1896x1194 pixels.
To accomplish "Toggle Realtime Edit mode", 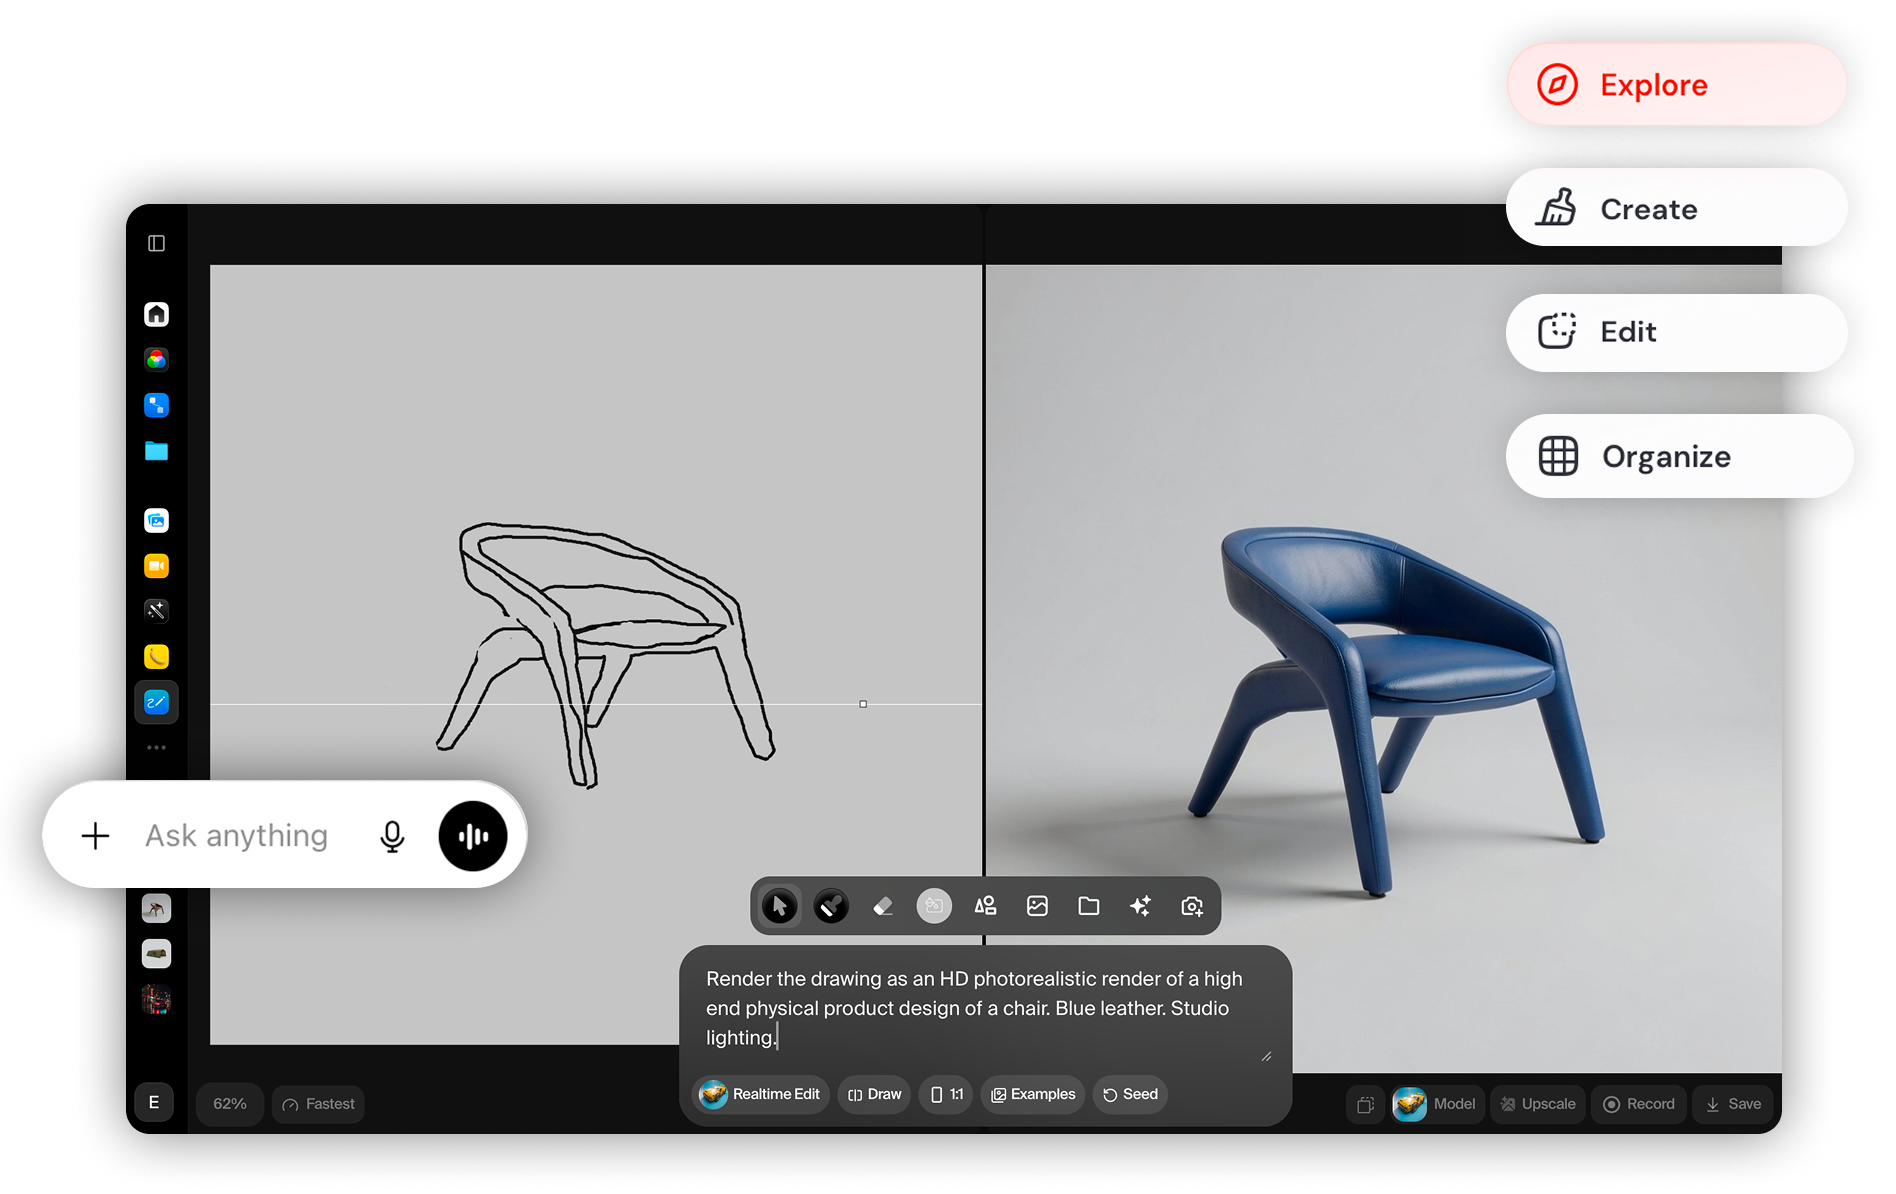I will pos(761,1094).
